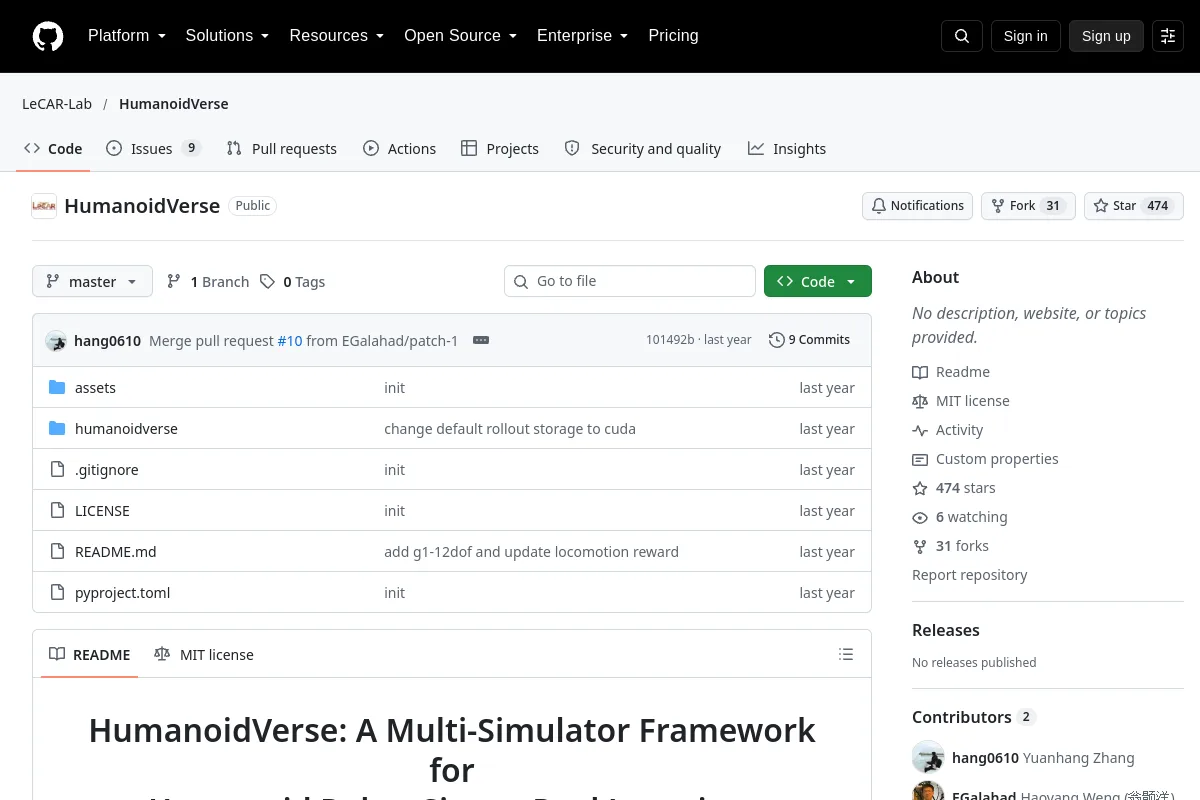Click the humanoidverse folder icon

57,429
